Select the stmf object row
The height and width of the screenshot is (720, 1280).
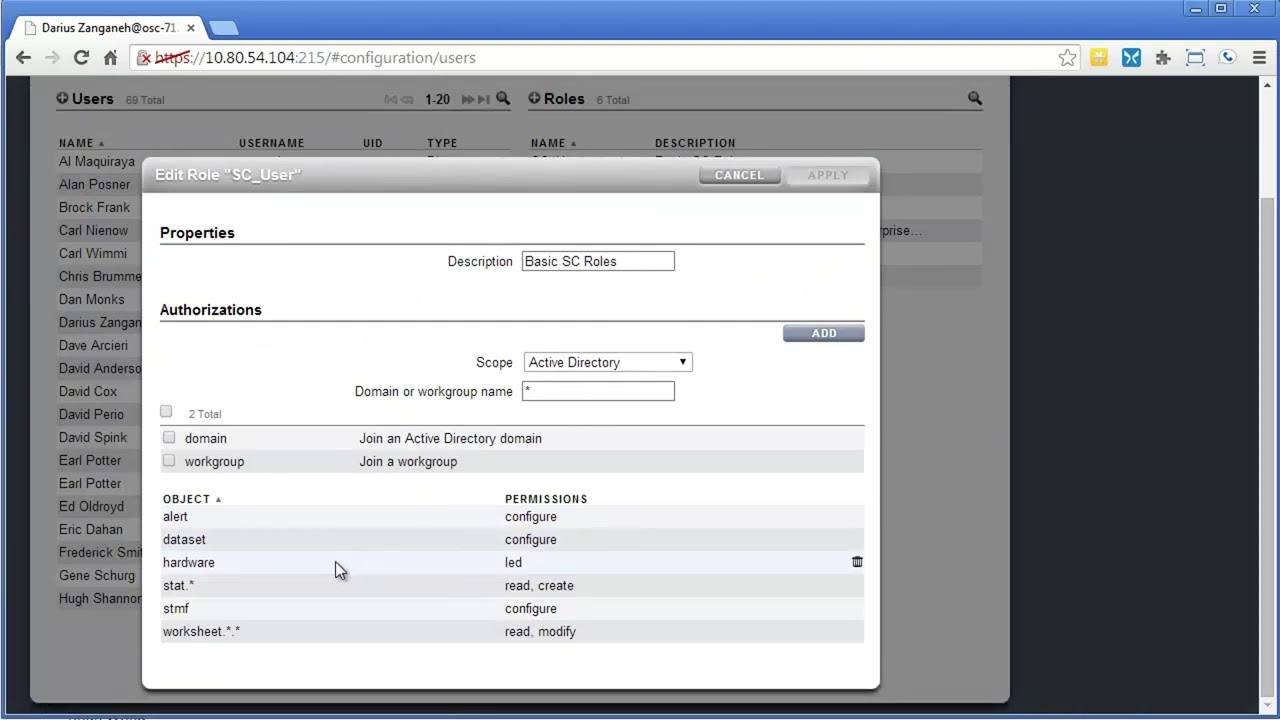pos(512,608)
